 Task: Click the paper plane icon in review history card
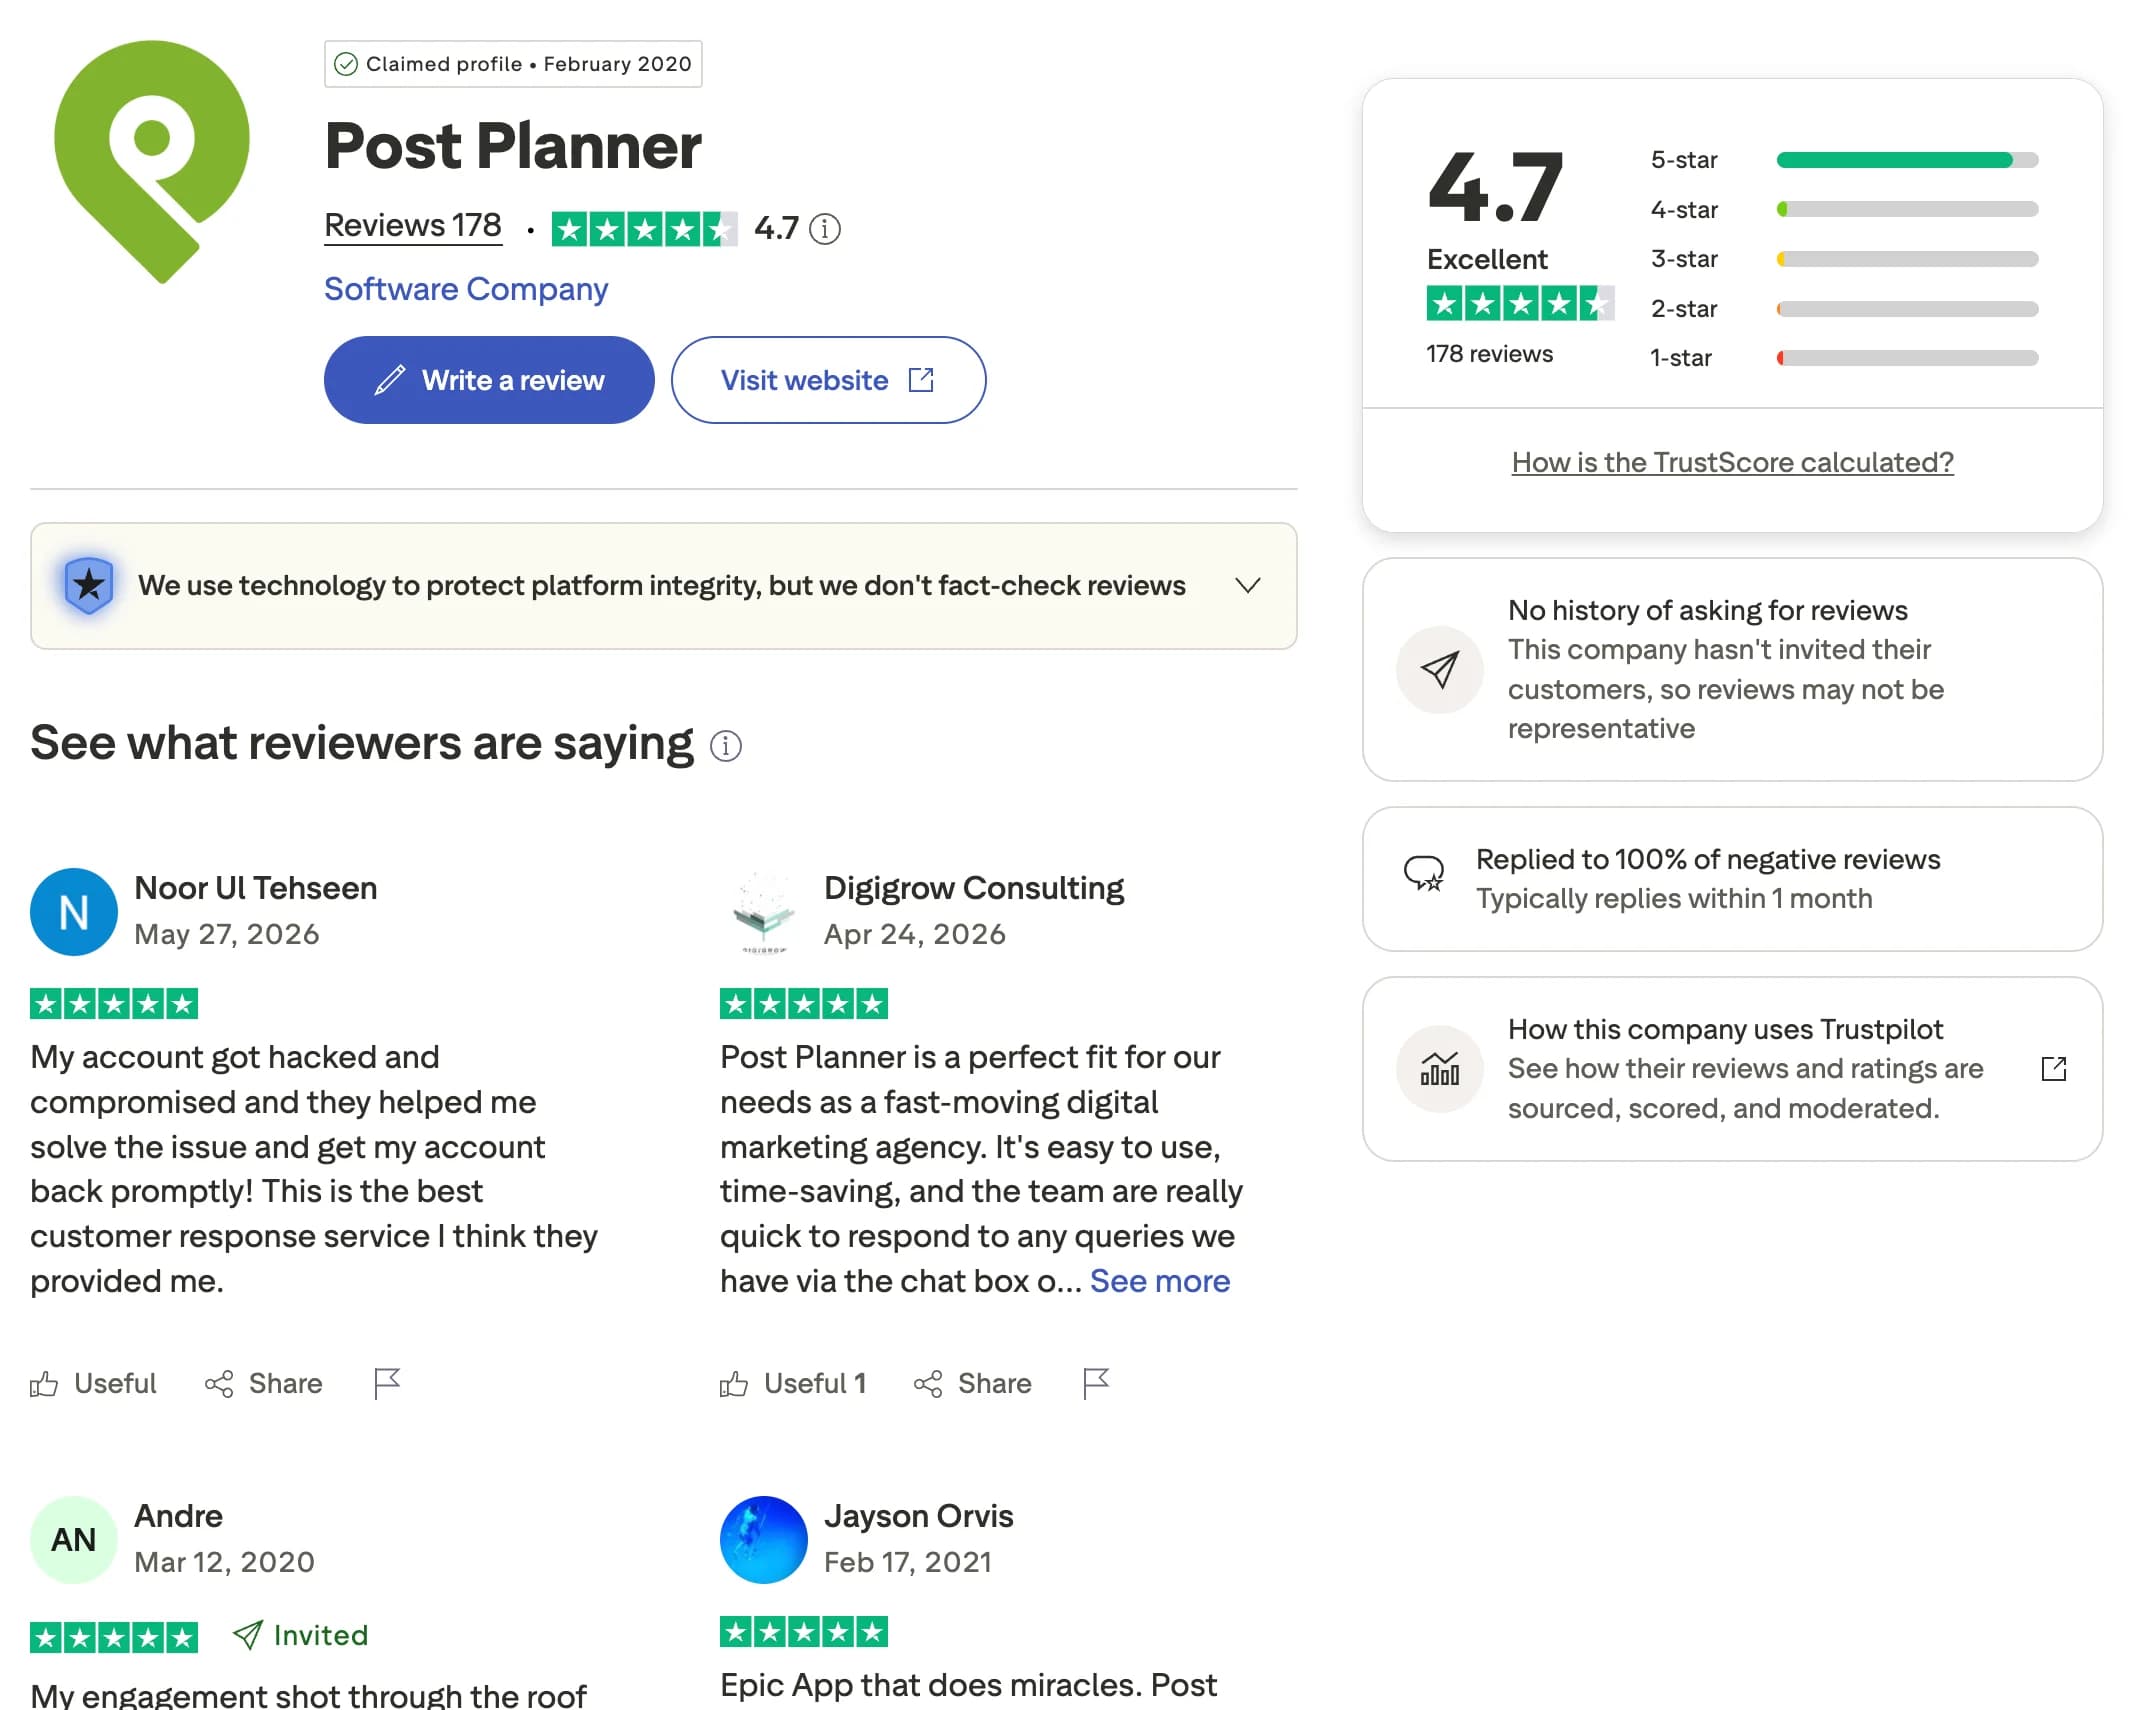pos(1439,670)
